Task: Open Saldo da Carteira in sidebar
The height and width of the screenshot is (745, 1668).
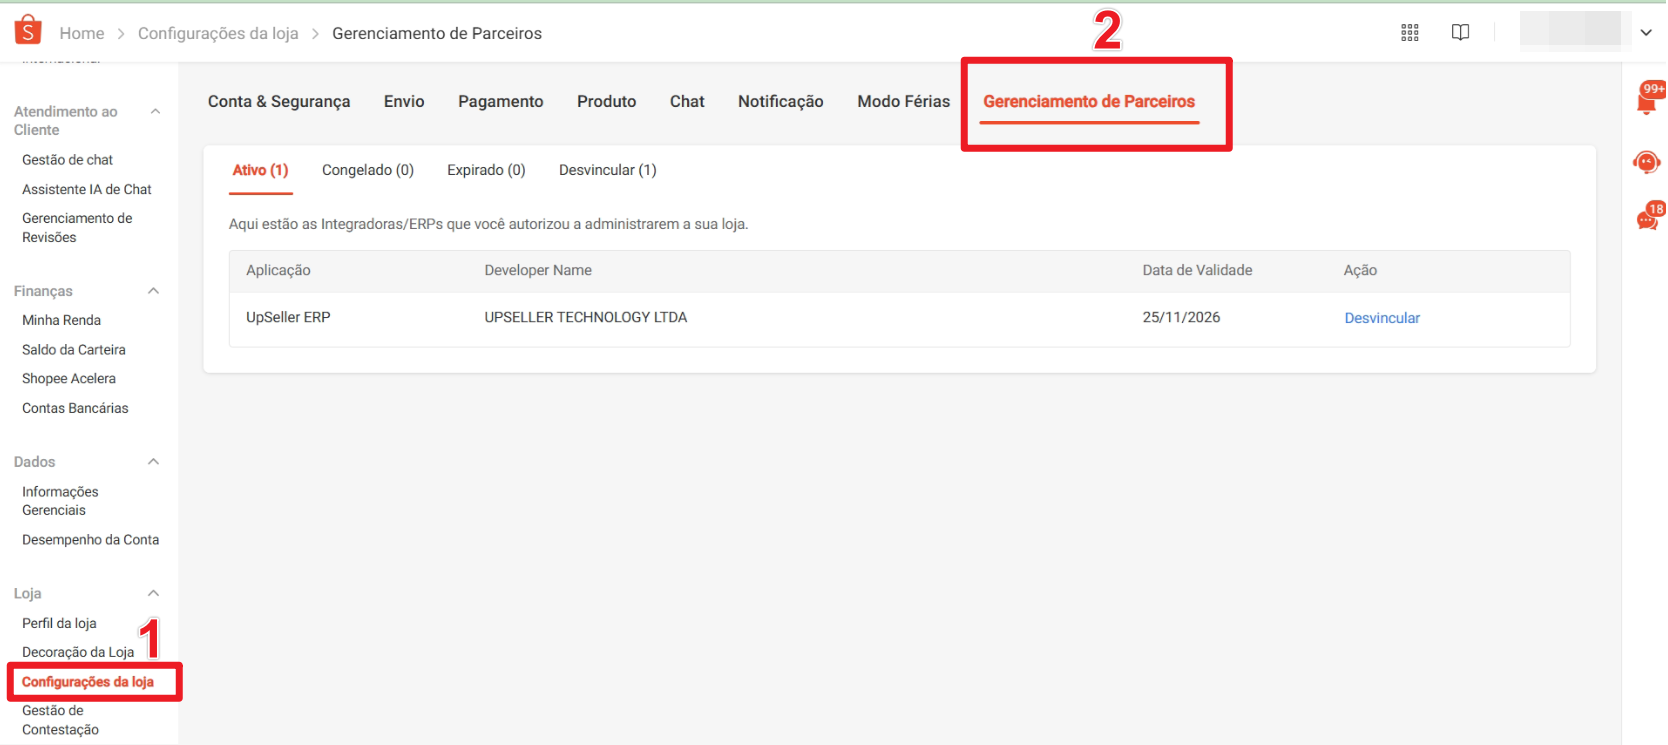Action: pos(74,350)
